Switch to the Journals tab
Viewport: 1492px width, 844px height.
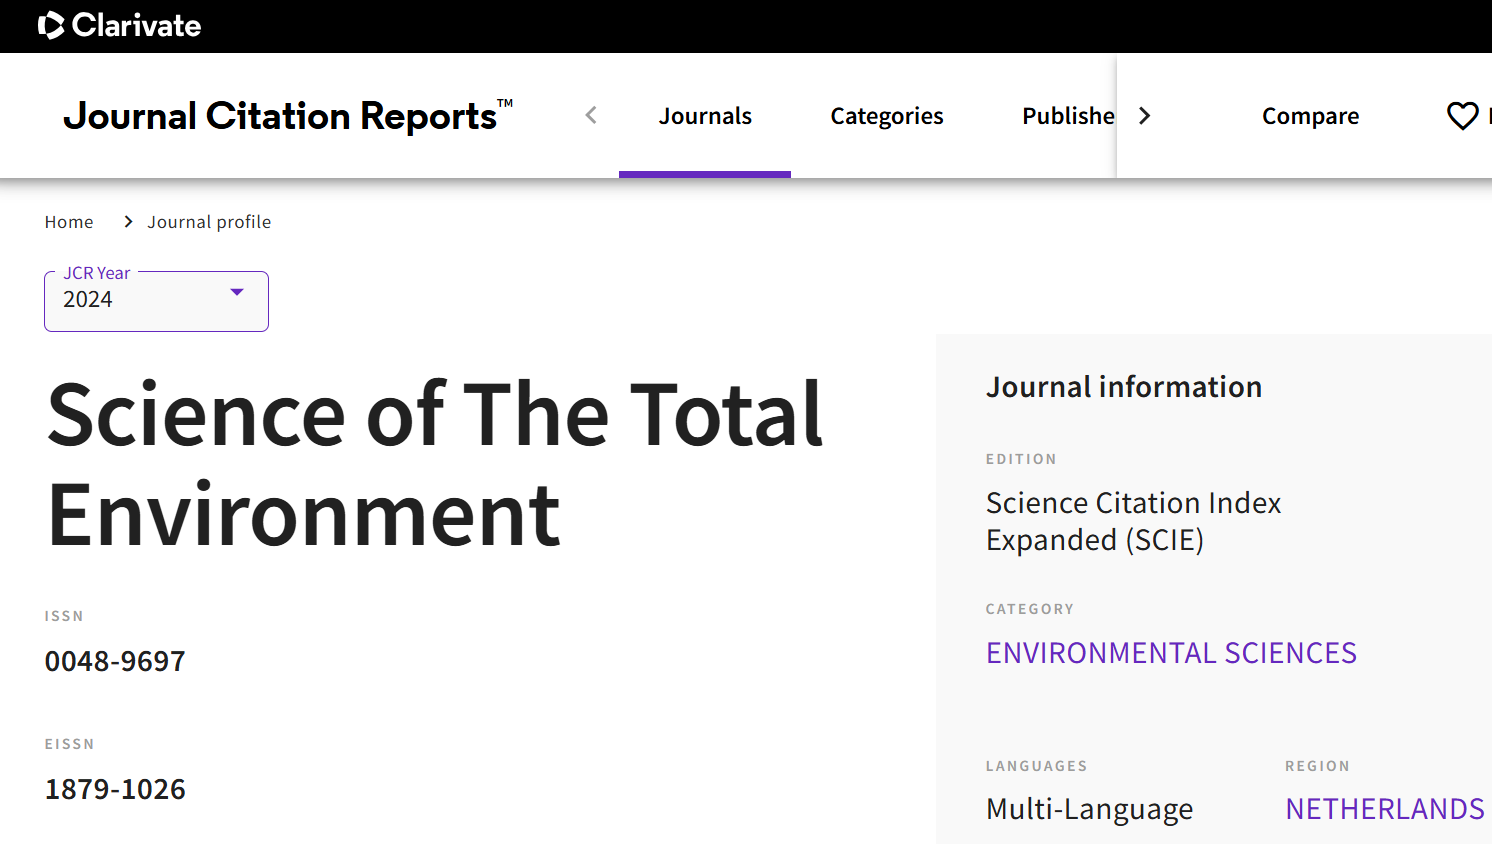[x=705, y=116]
